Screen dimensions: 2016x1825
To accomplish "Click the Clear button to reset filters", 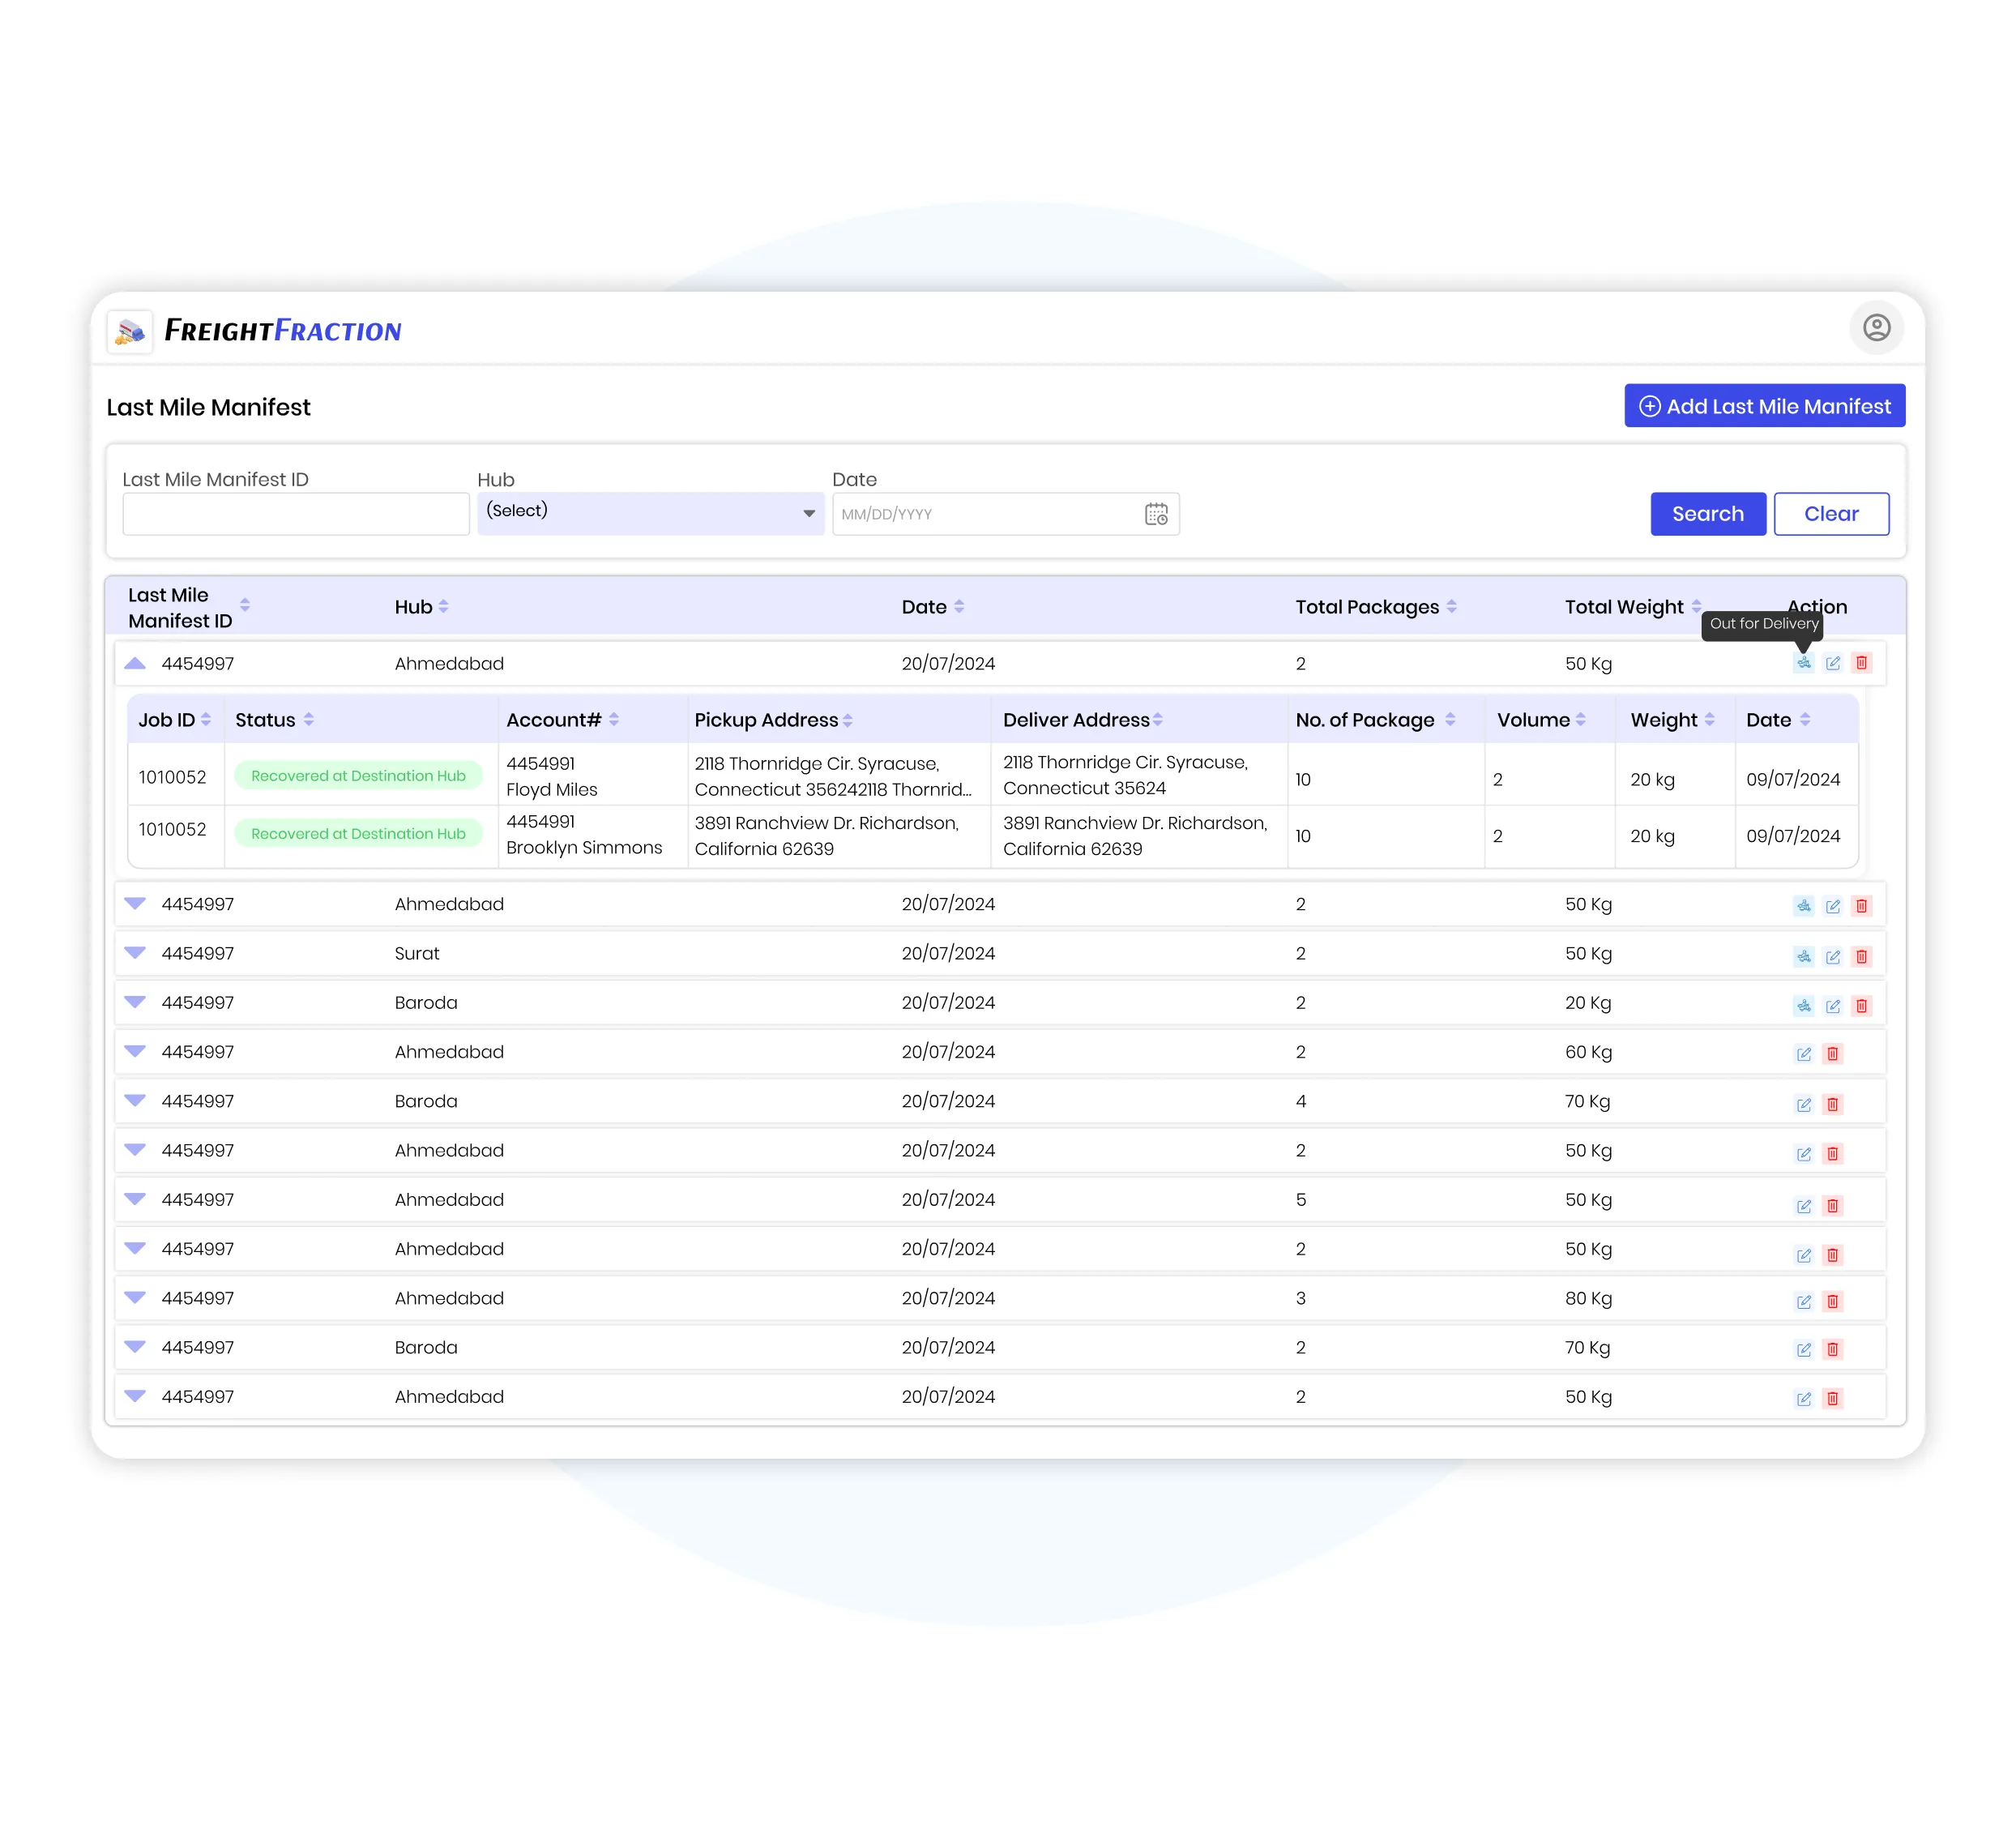I will pyautogui.click(x=1831, y=514).
